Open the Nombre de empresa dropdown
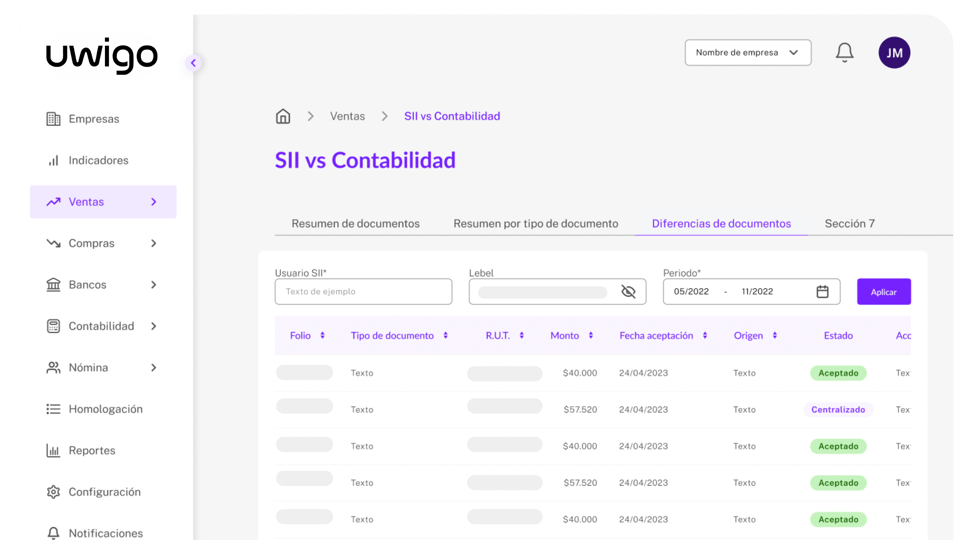 pyautogui.click(x=747, y=53)
